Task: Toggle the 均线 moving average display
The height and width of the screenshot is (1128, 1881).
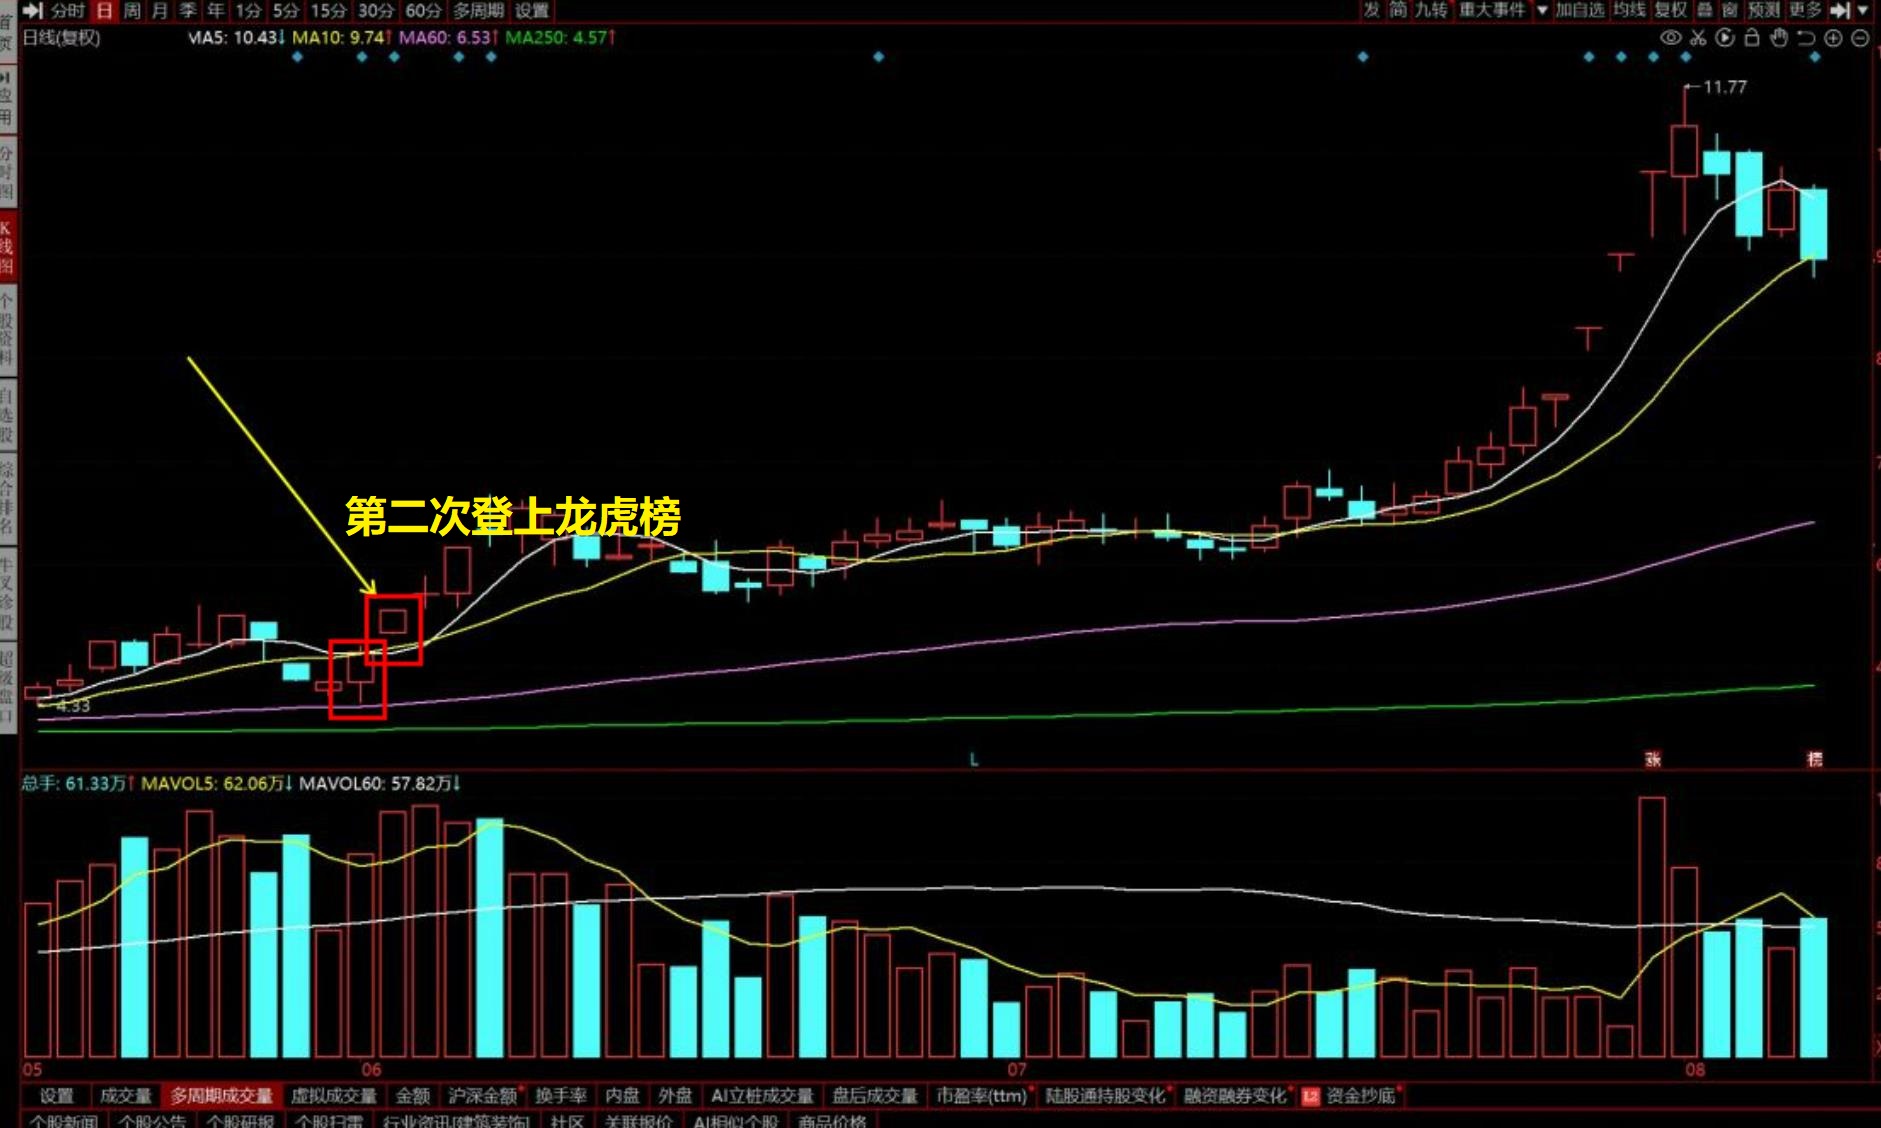Action: [x=1628, y=10]
